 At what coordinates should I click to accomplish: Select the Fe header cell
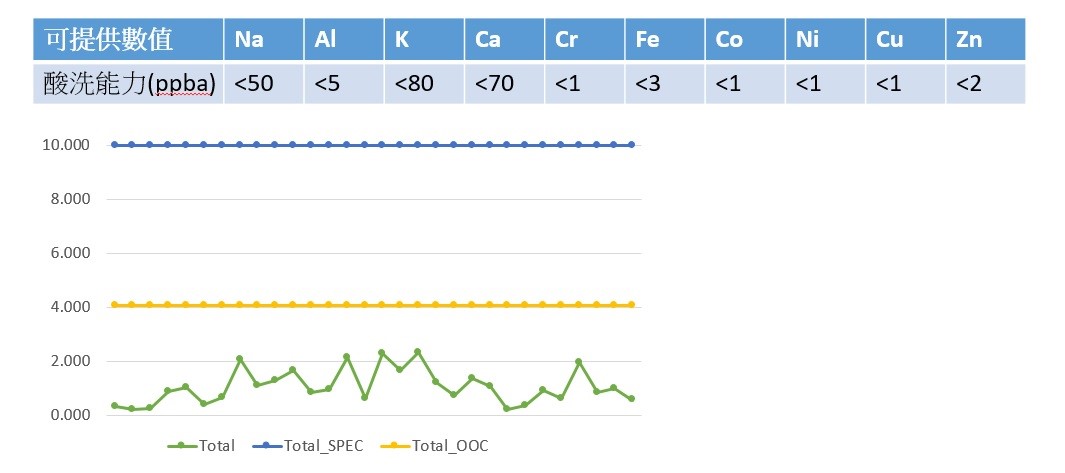665,40
